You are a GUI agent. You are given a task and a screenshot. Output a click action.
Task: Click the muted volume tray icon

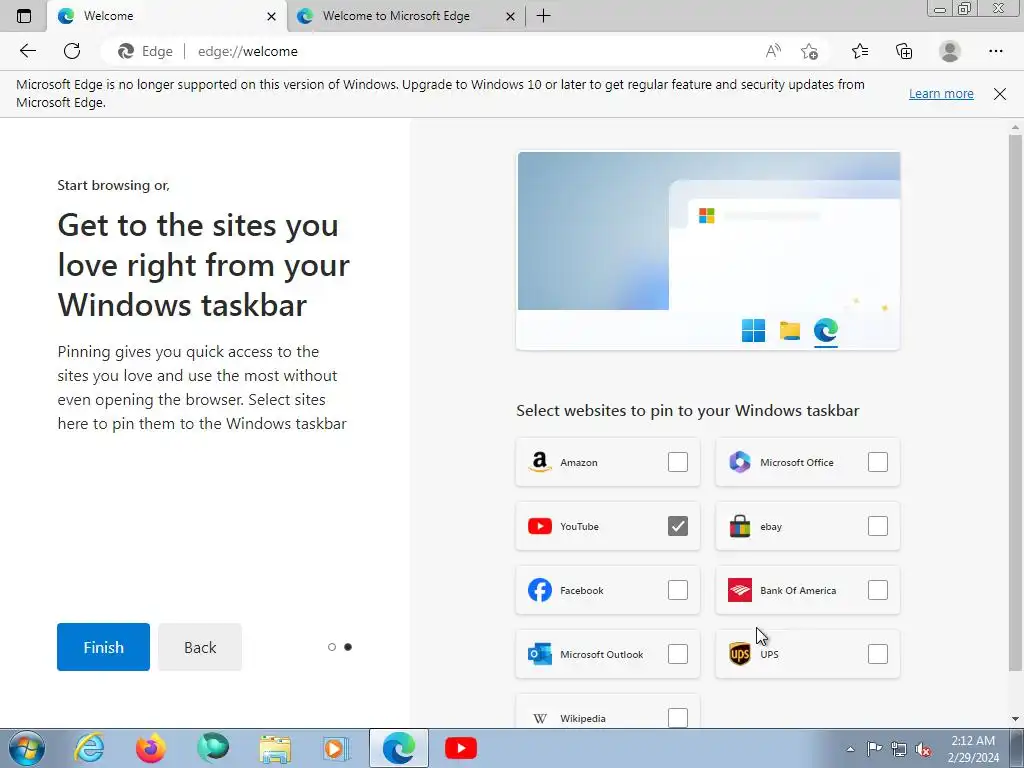923,749
